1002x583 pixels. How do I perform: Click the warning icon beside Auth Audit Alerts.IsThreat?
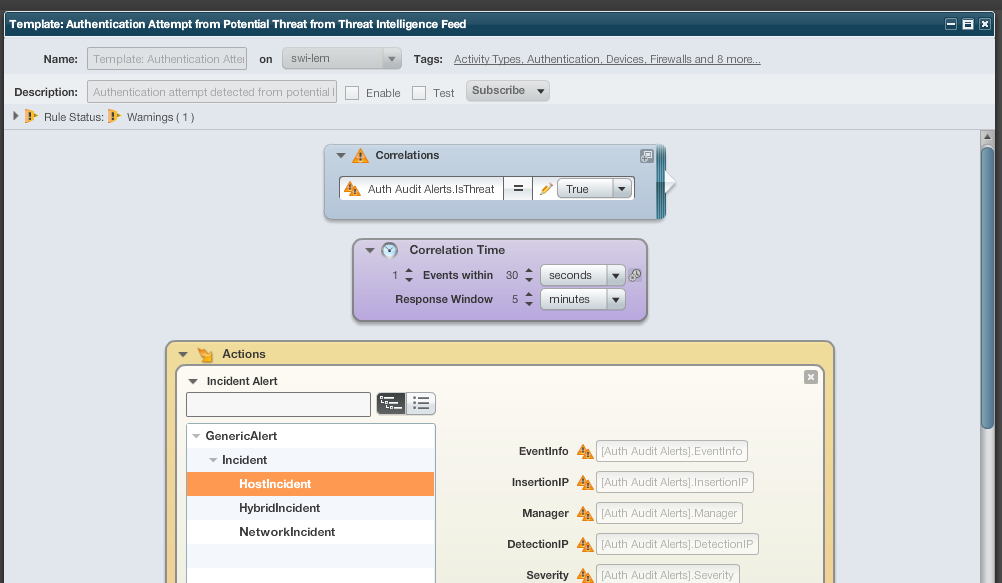tap(352, 189)
